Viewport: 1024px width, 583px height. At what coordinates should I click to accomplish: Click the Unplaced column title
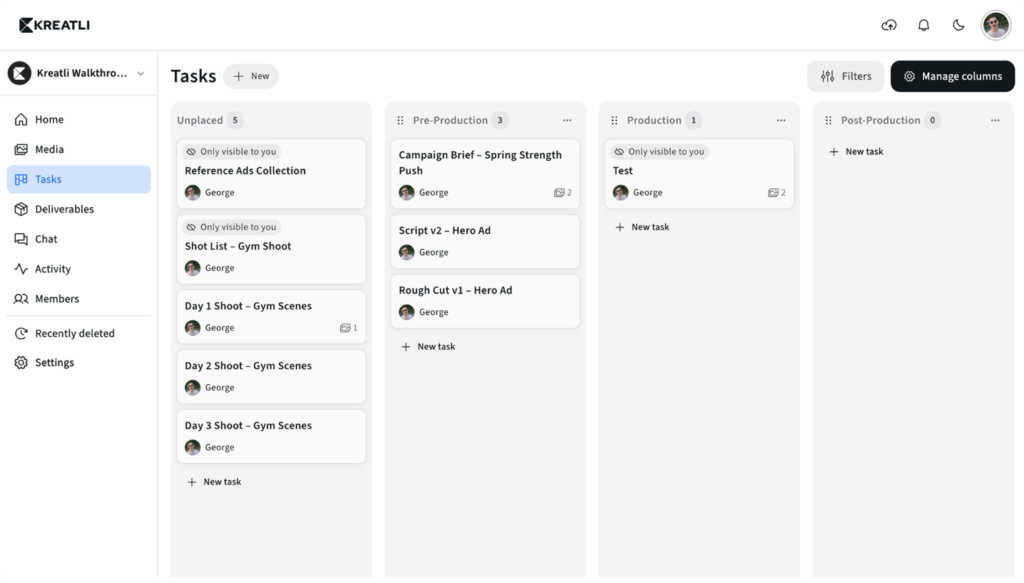200,120
